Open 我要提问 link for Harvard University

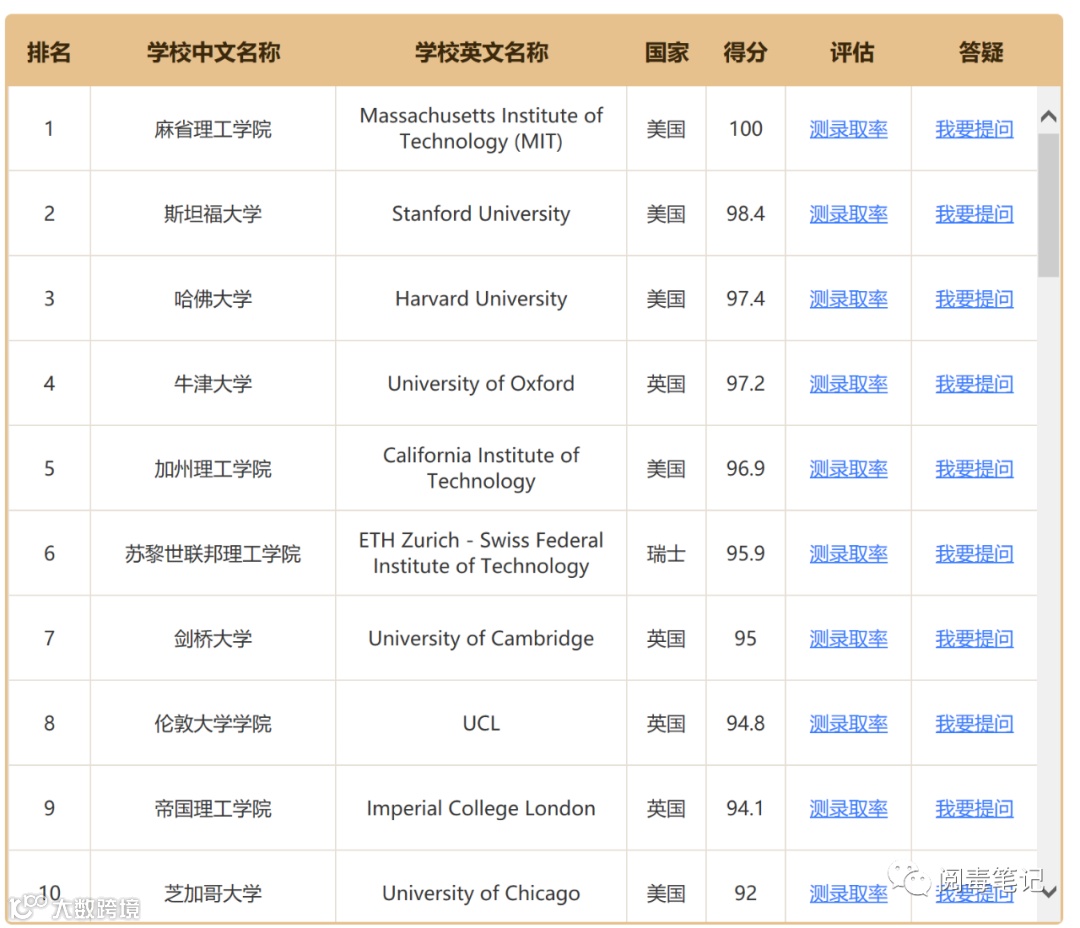[x=974, y=299]
